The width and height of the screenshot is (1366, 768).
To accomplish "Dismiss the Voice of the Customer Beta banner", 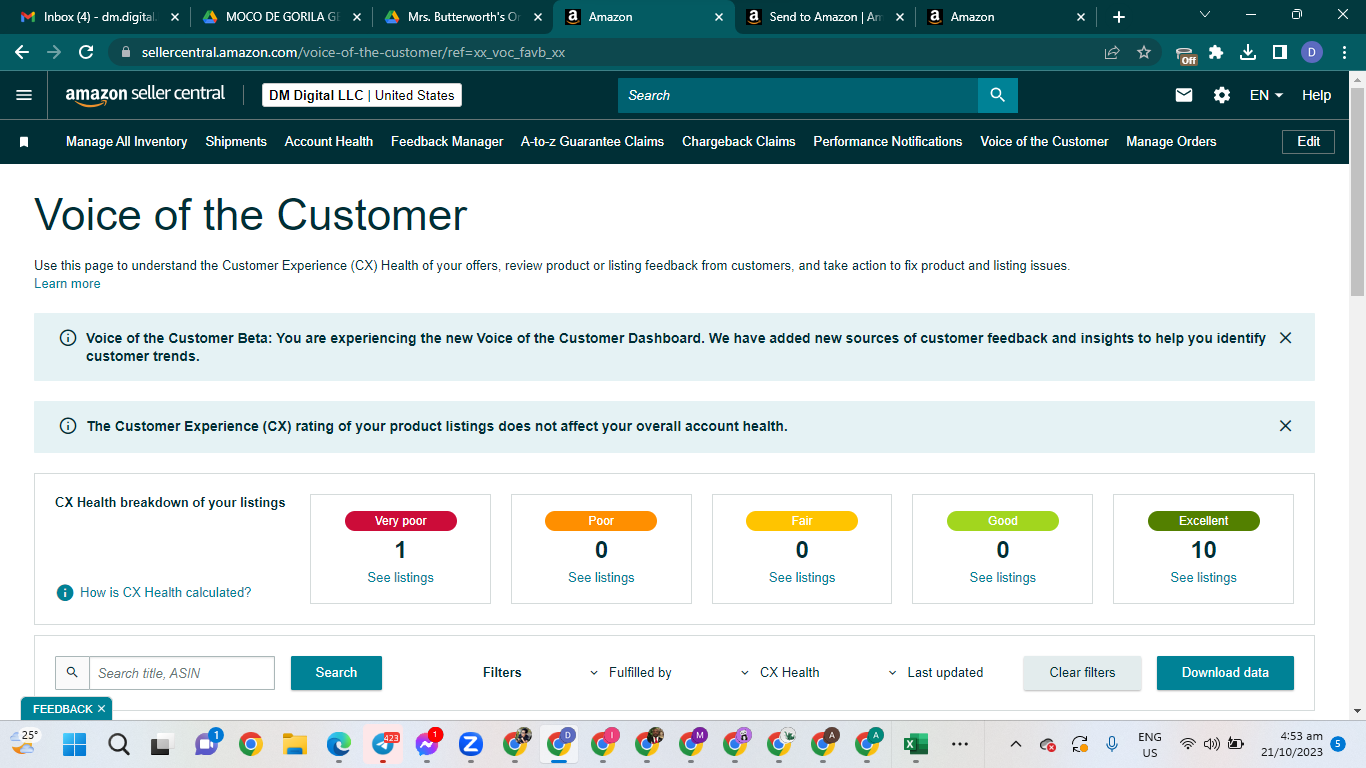I will [x=1286, y=338].
